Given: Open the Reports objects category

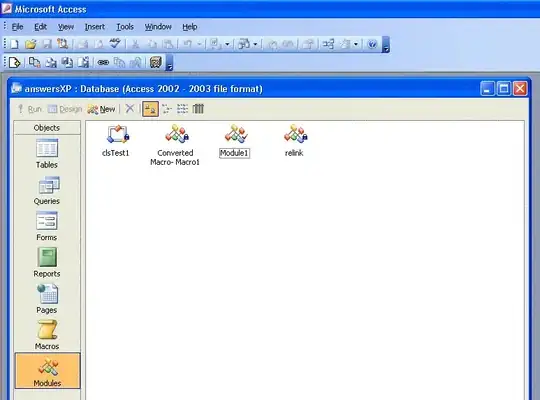Looking at the screenshot, I should point(47,263).
